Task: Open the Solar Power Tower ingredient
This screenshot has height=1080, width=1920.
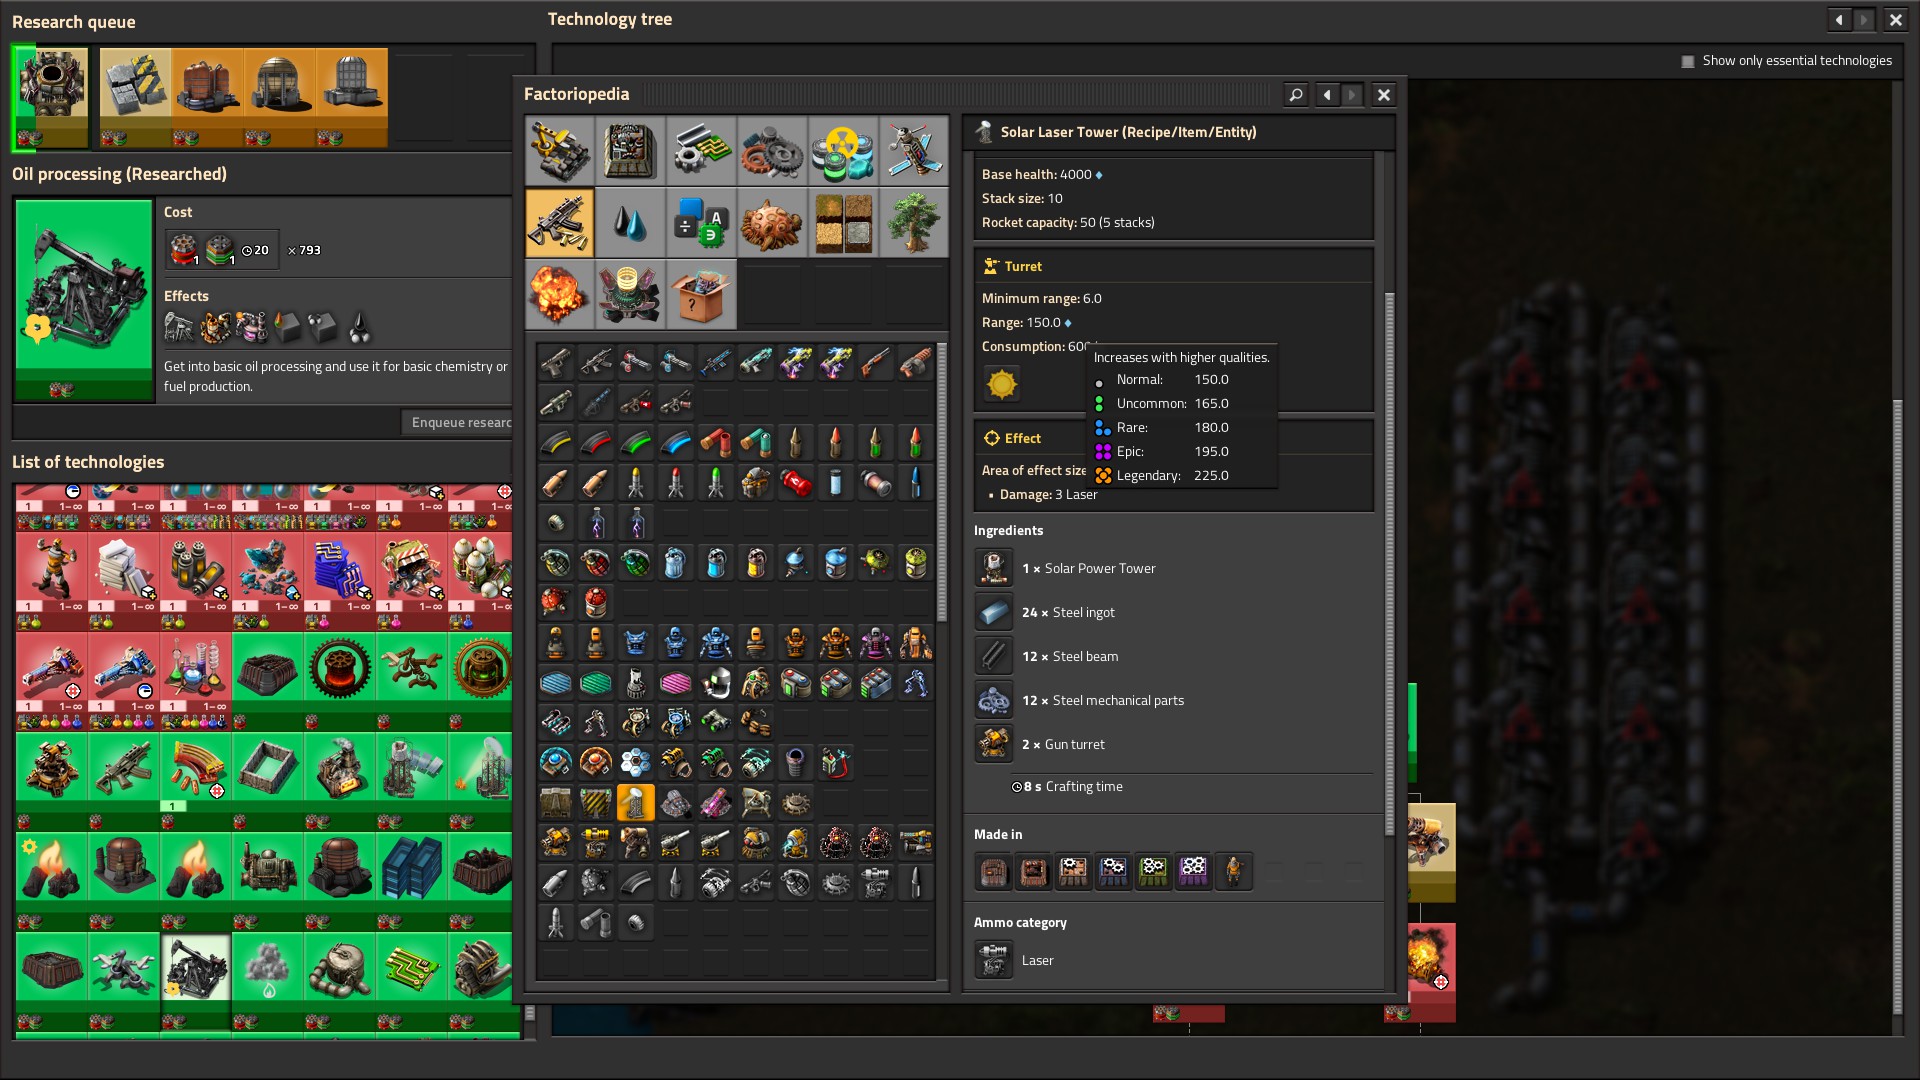Action: click(x=994, y=568)
